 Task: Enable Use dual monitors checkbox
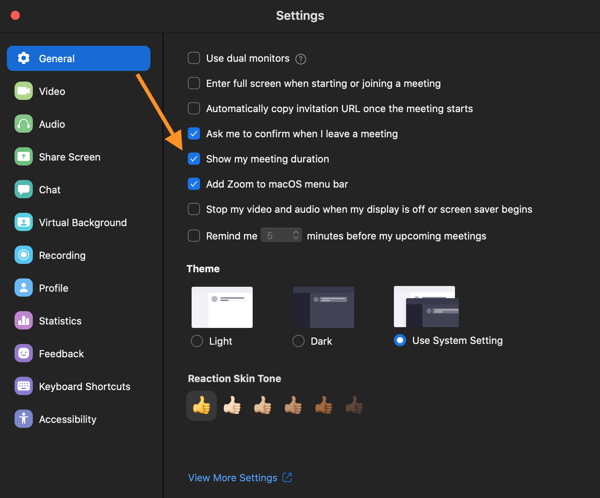pyautogui.click(x=194, y=58)
